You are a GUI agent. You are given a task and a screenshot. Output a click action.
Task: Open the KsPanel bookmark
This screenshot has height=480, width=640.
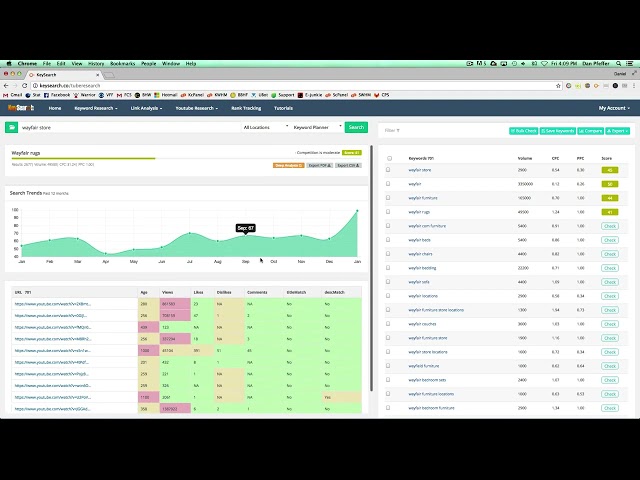tap(192, 95)
